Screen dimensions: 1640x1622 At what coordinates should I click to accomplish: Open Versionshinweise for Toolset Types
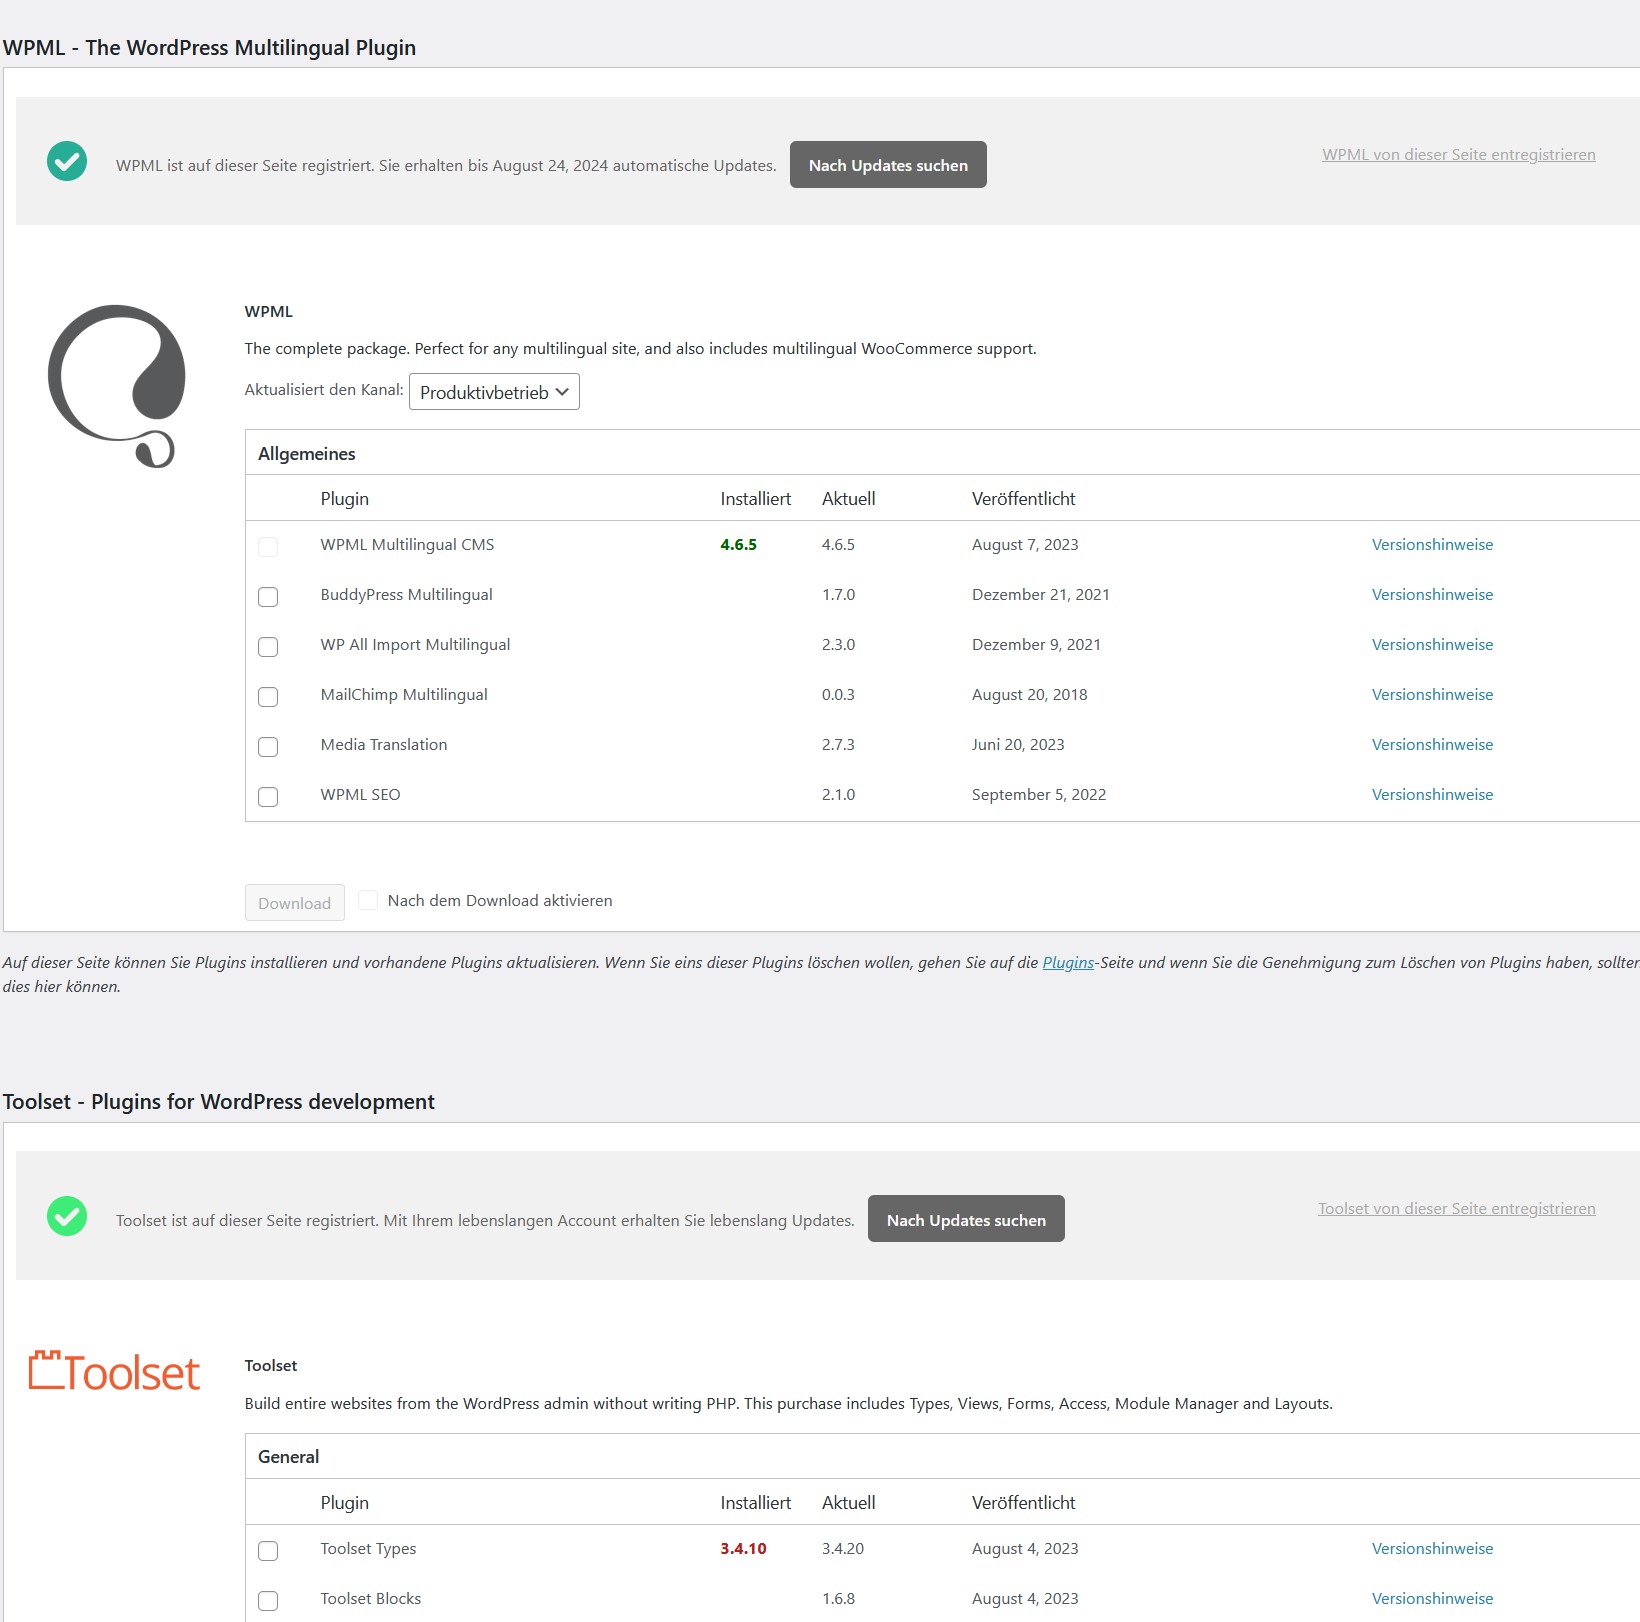pyautogui.click(x=1432, y=1549)
